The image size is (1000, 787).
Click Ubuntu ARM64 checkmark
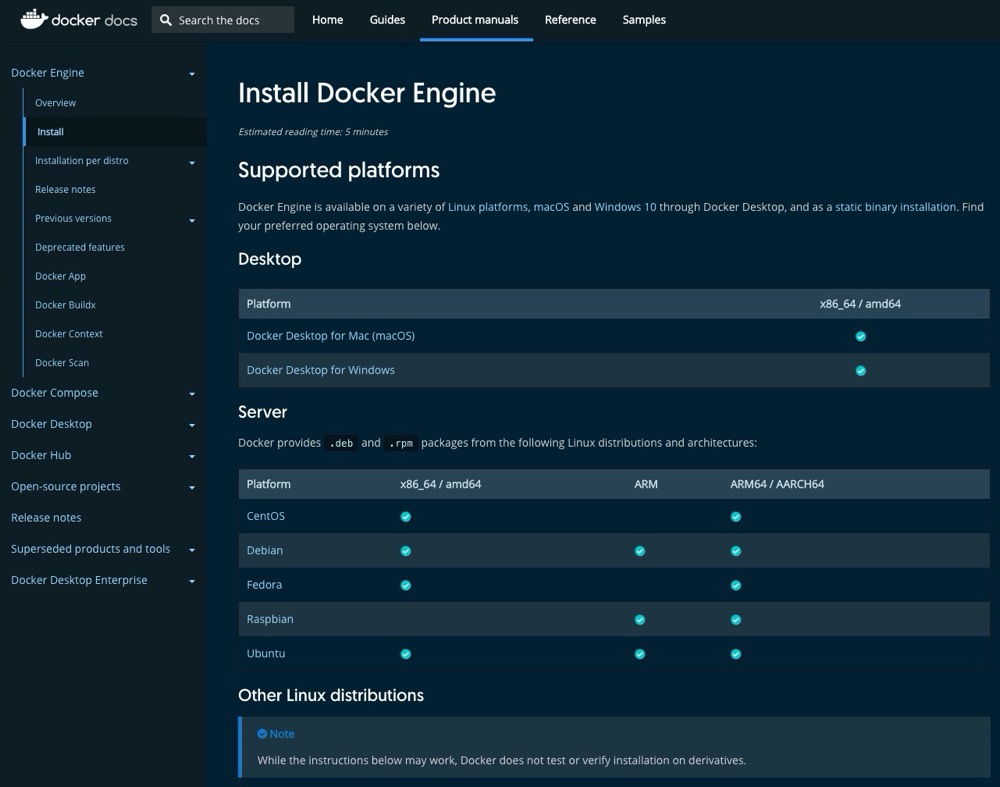pos(736,654)
